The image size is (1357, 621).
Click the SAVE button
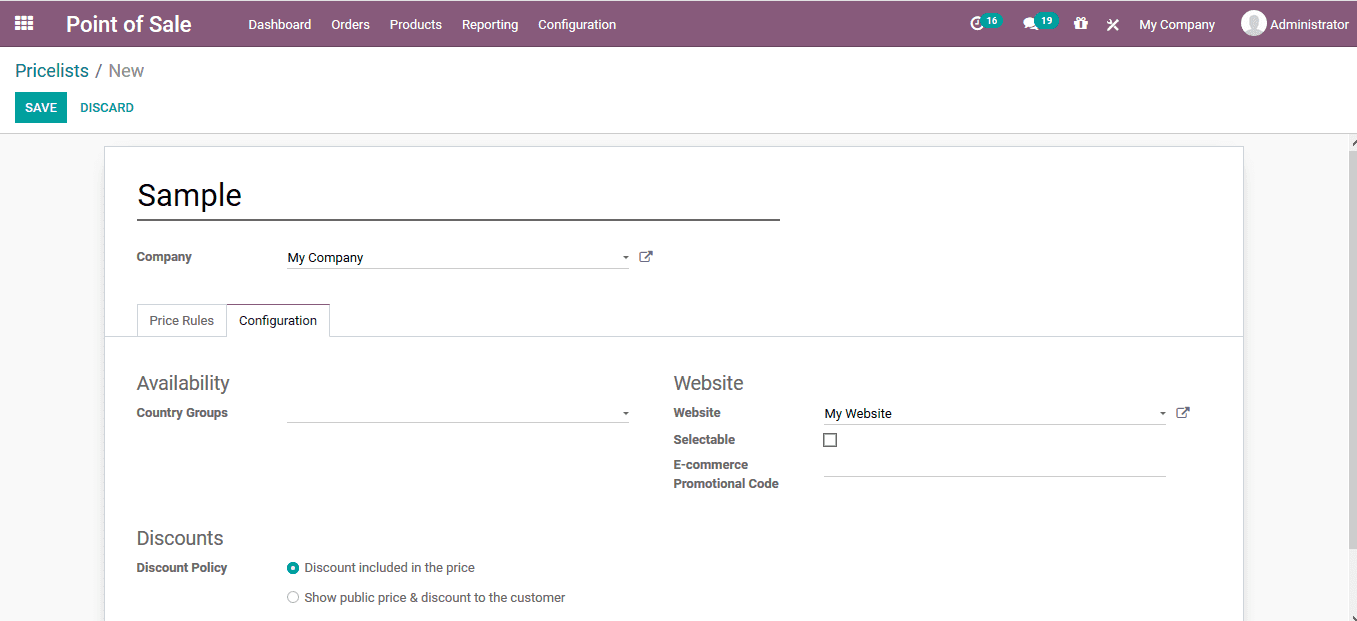point(40,107)
